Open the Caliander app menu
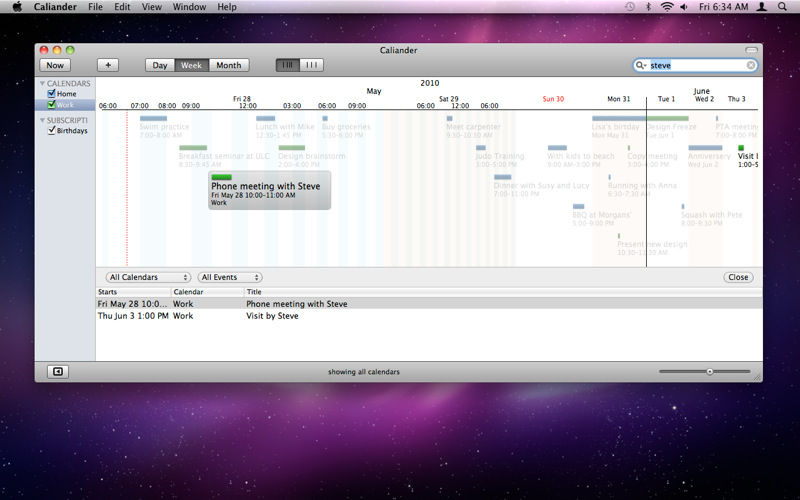Screen dimensions: 800x500 tap(55, 7)
